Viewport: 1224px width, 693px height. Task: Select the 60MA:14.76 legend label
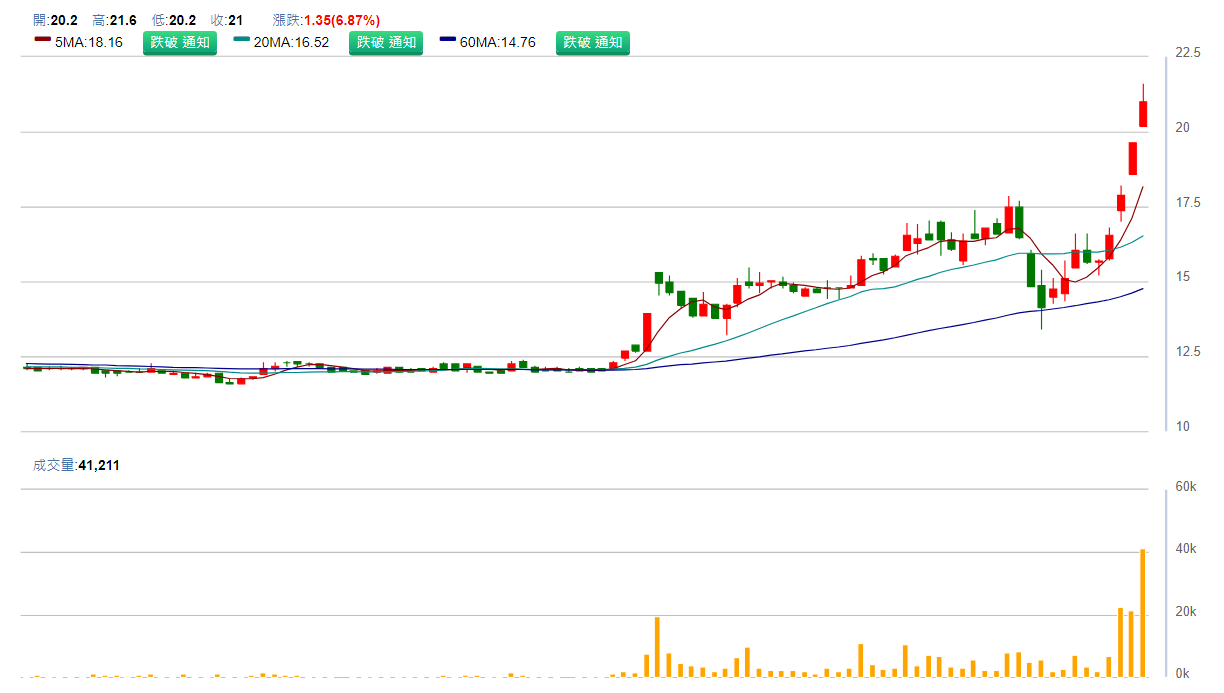pos(498,42)
